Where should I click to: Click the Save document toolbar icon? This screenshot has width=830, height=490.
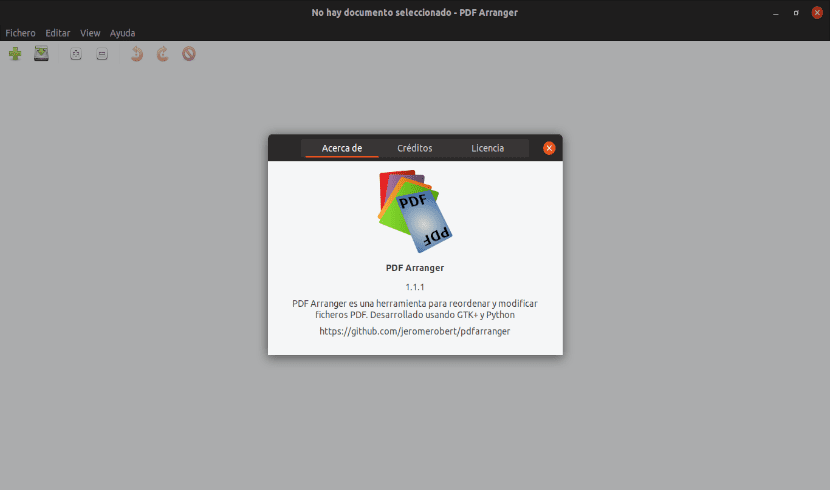[41, 53]
